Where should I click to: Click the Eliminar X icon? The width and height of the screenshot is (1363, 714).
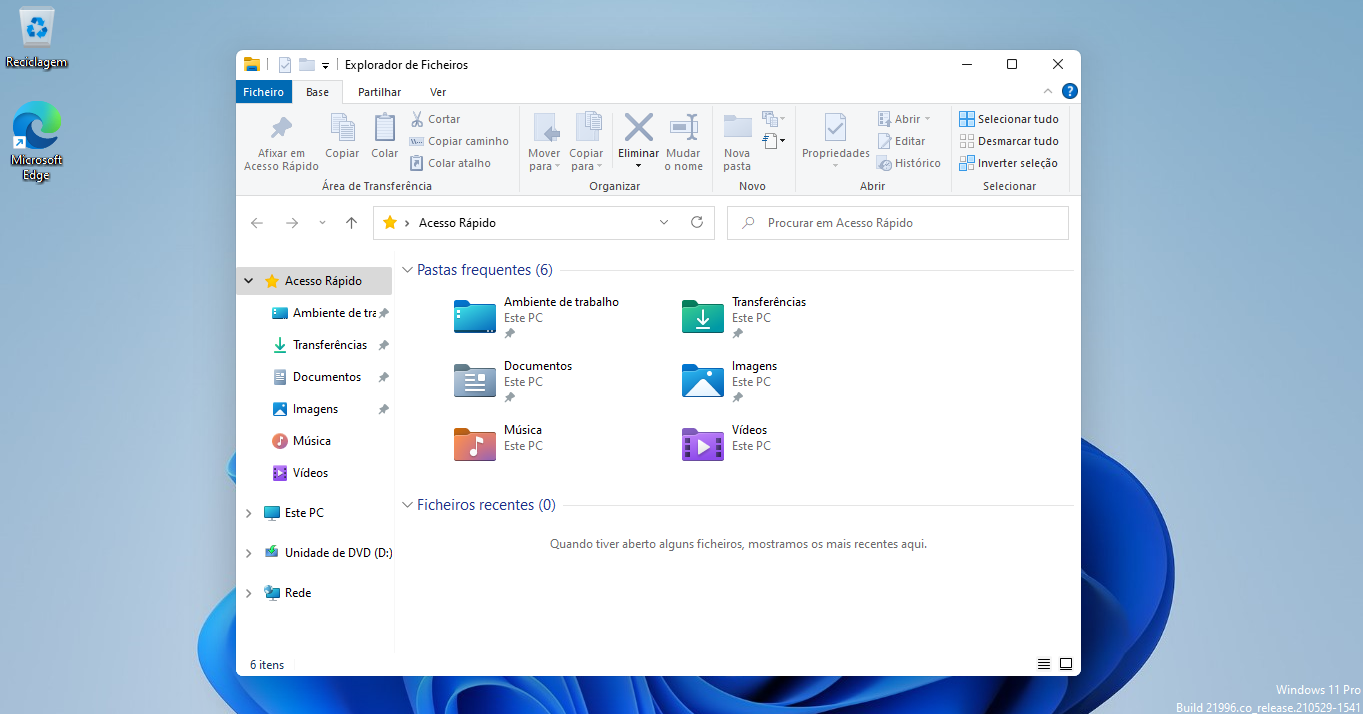pos(638,127)
